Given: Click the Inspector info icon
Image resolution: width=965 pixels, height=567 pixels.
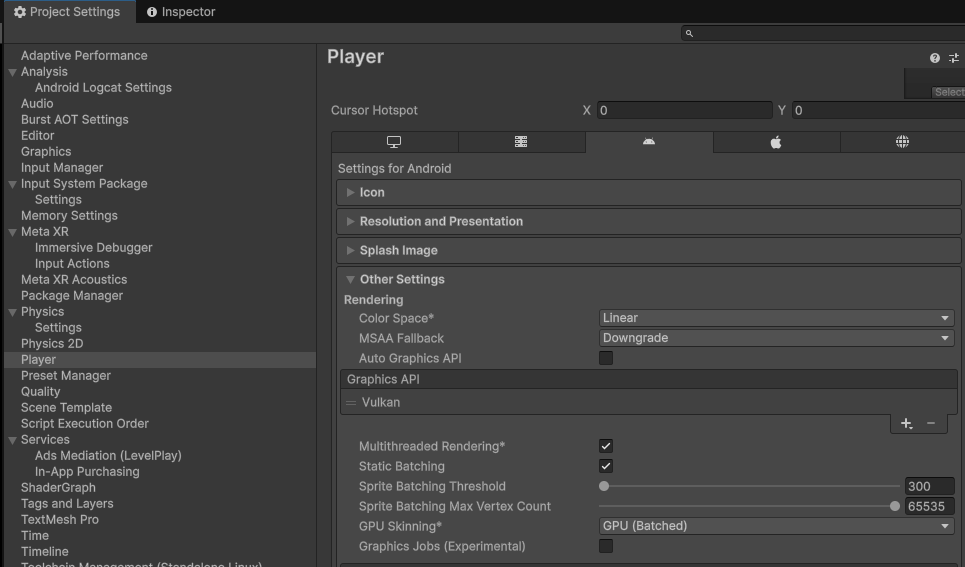Looking at the screenshot, I should (x=151, y=12).
